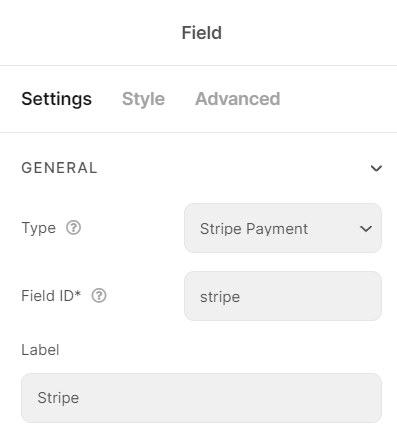Click the GENERAL section heading
The image size is (397, 430).
click(59, 168)
